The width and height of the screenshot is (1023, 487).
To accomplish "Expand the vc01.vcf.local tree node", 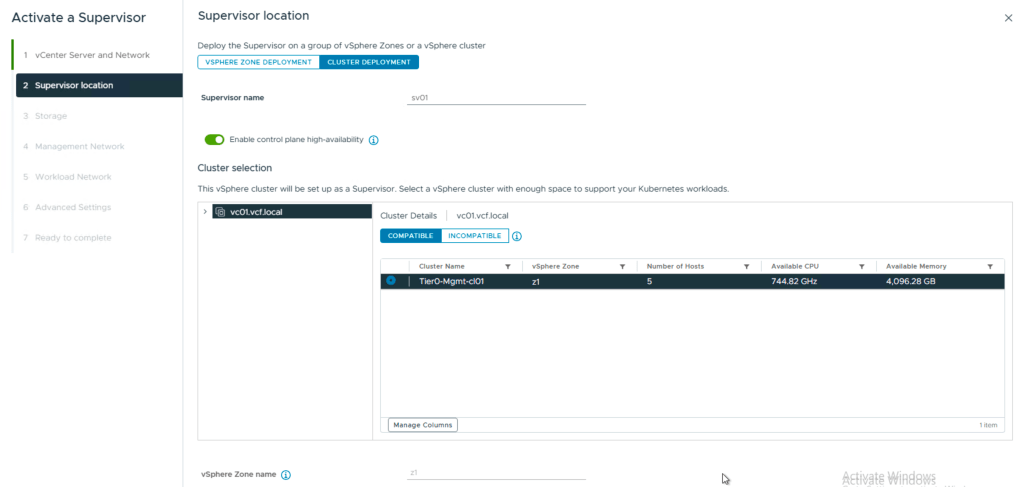I will [205, 212].
